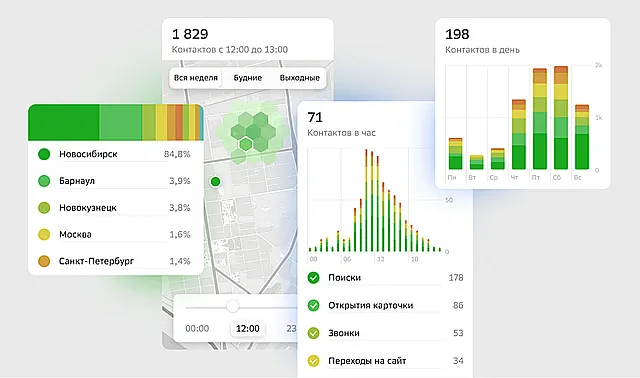Select the outlined hexagon on the map

point(245,144)
